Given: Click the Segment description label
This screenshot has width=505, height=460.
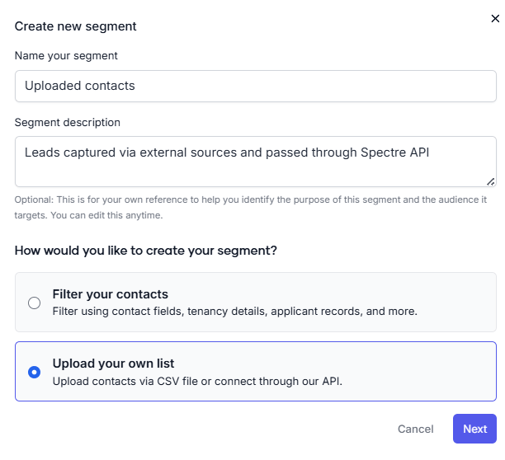Looking at the screenshot, I should click(x=67, y=122).
